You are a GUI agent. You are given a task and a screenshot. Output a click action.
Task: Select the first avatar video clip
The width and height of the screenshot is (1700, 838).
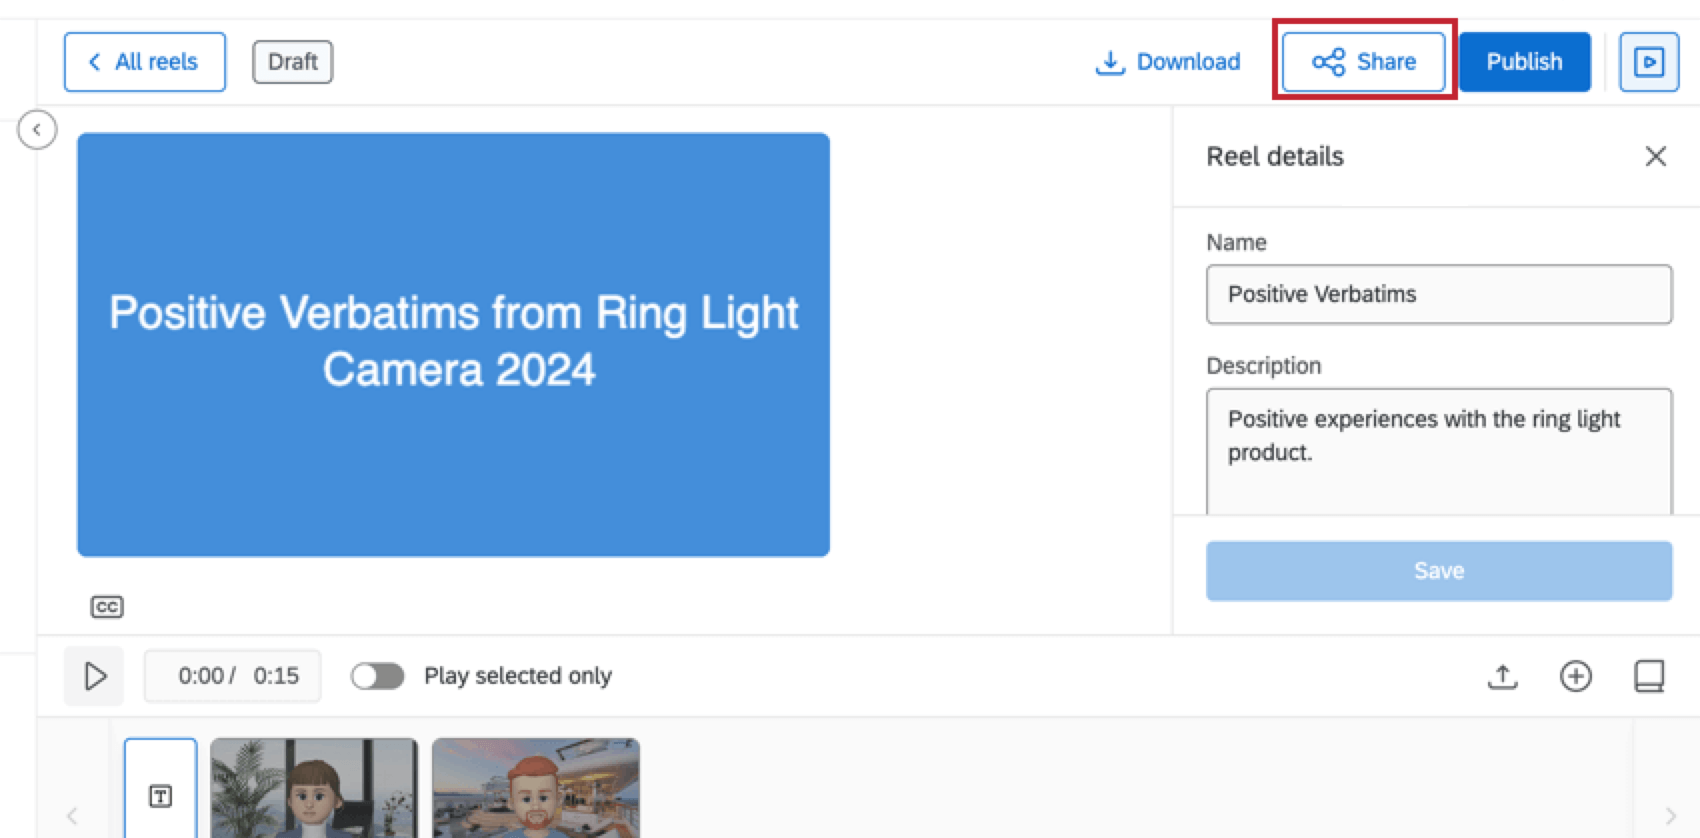pos(314,788)
